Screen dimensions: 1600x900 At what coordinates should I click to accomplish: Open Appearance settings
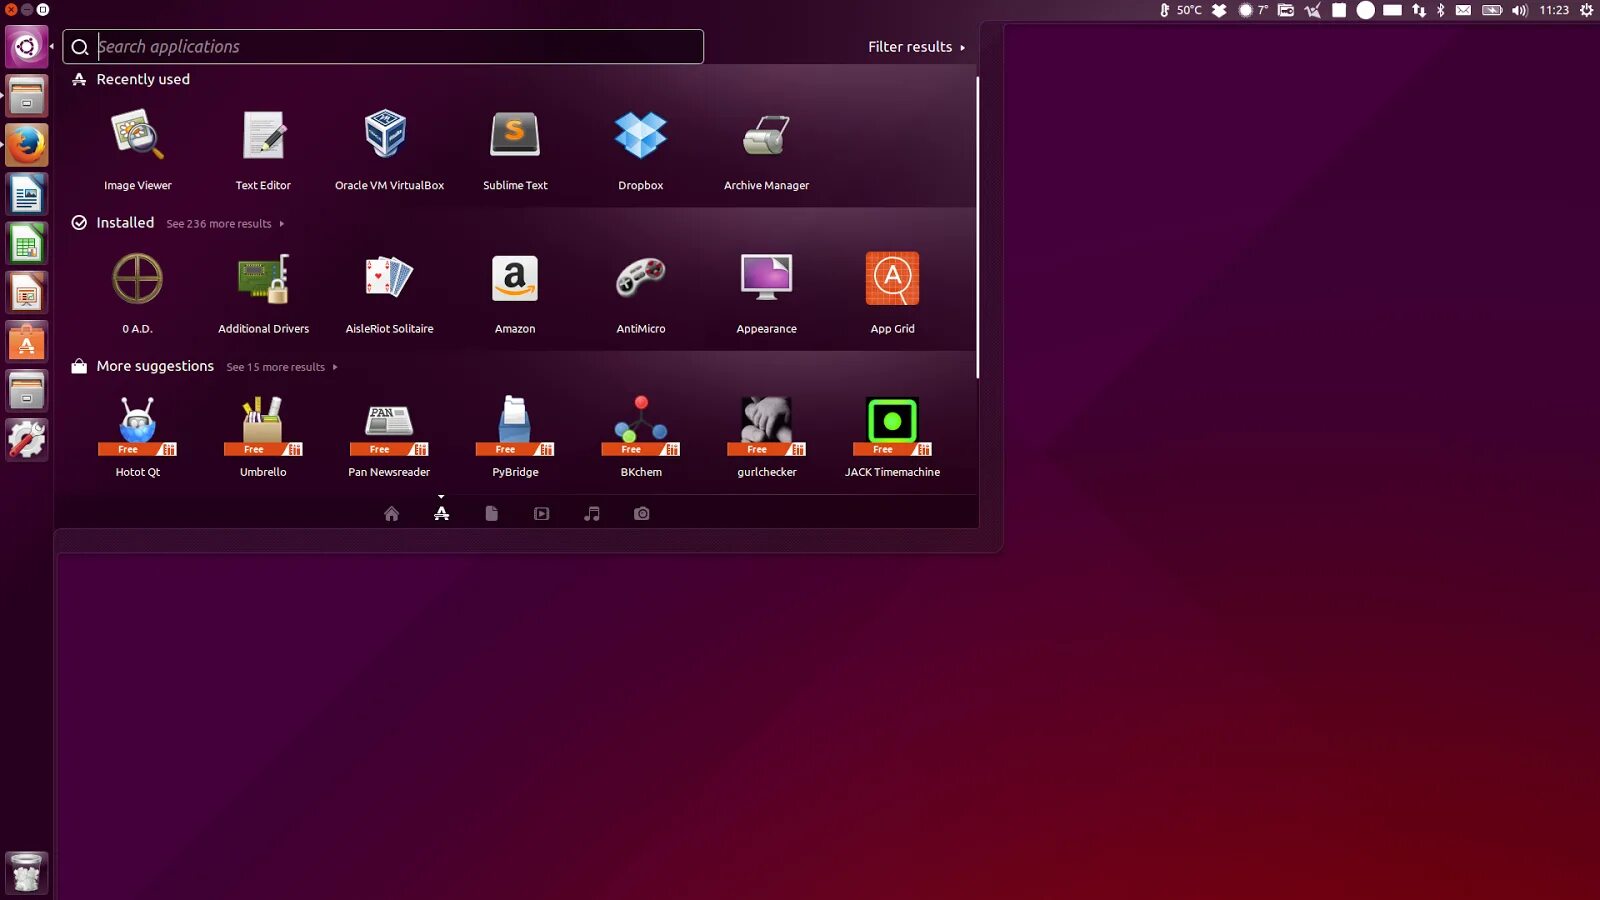click(x=767, y=278)
